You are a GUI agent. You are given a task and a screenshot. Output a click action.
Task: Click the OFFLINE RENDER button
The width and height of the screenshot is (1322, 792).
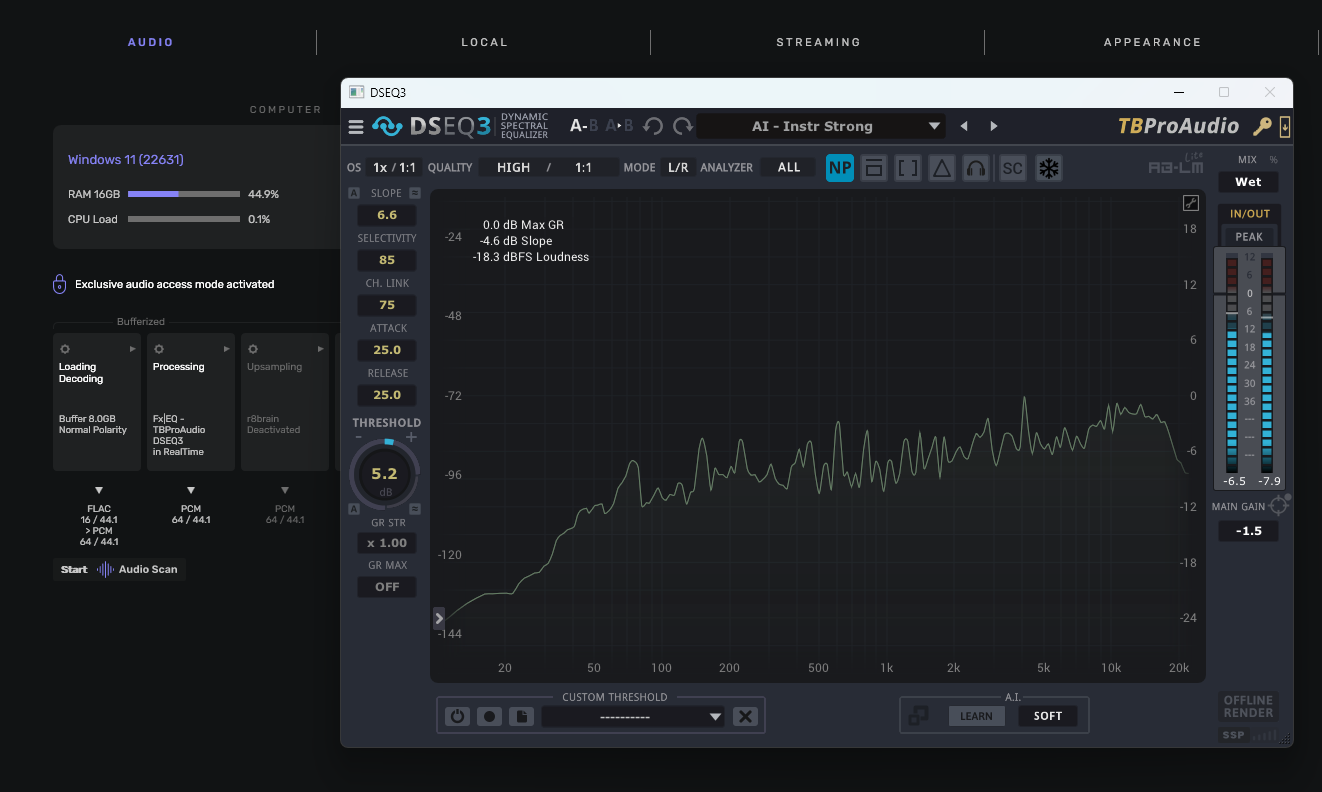1248,706
